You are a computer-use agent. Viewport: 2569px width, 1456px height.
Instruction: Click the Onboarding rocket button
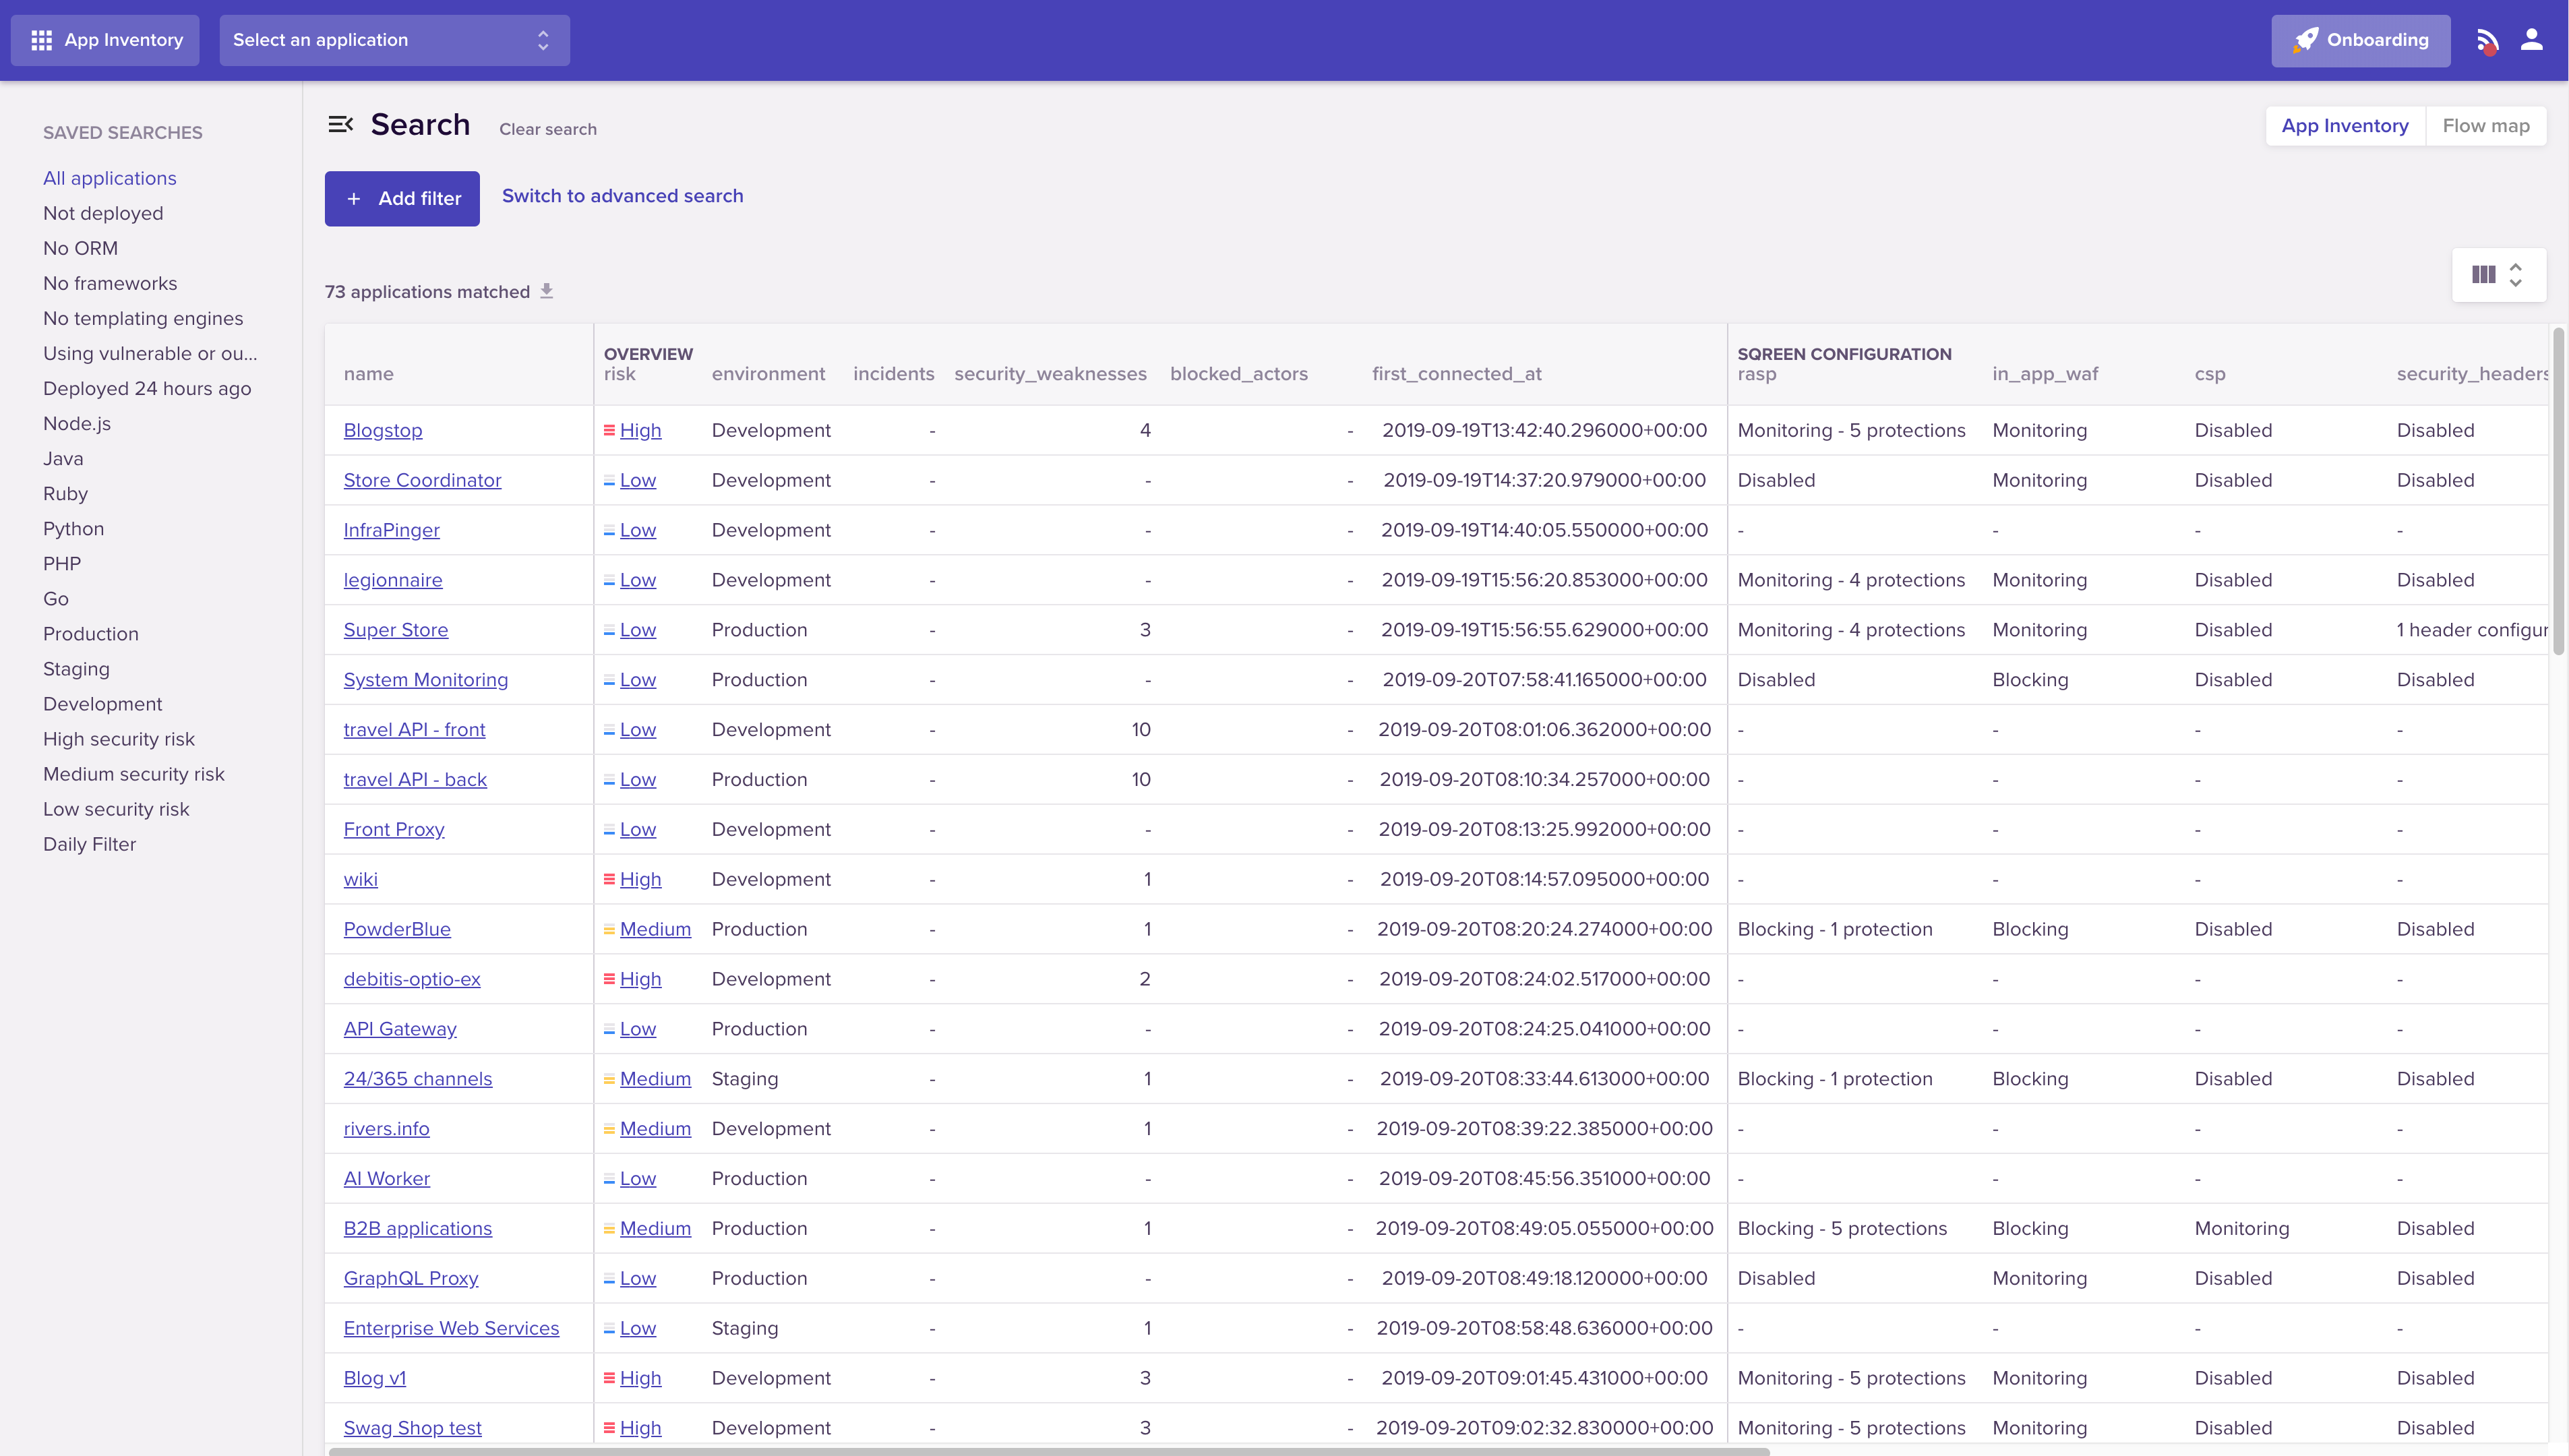tap(2360, 40)
